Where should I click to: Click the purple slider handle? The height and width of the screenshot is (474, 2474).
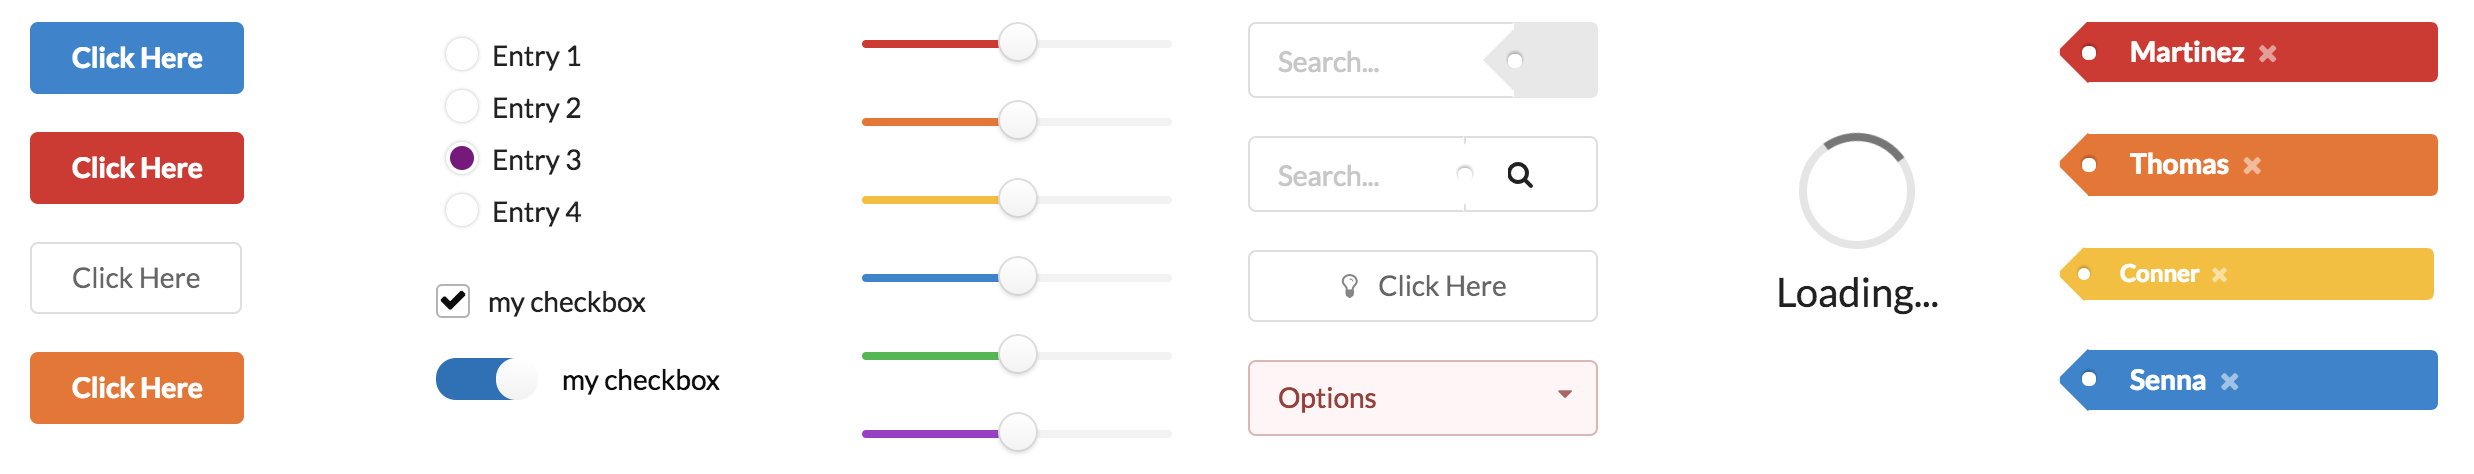[x=1017, y=432]
